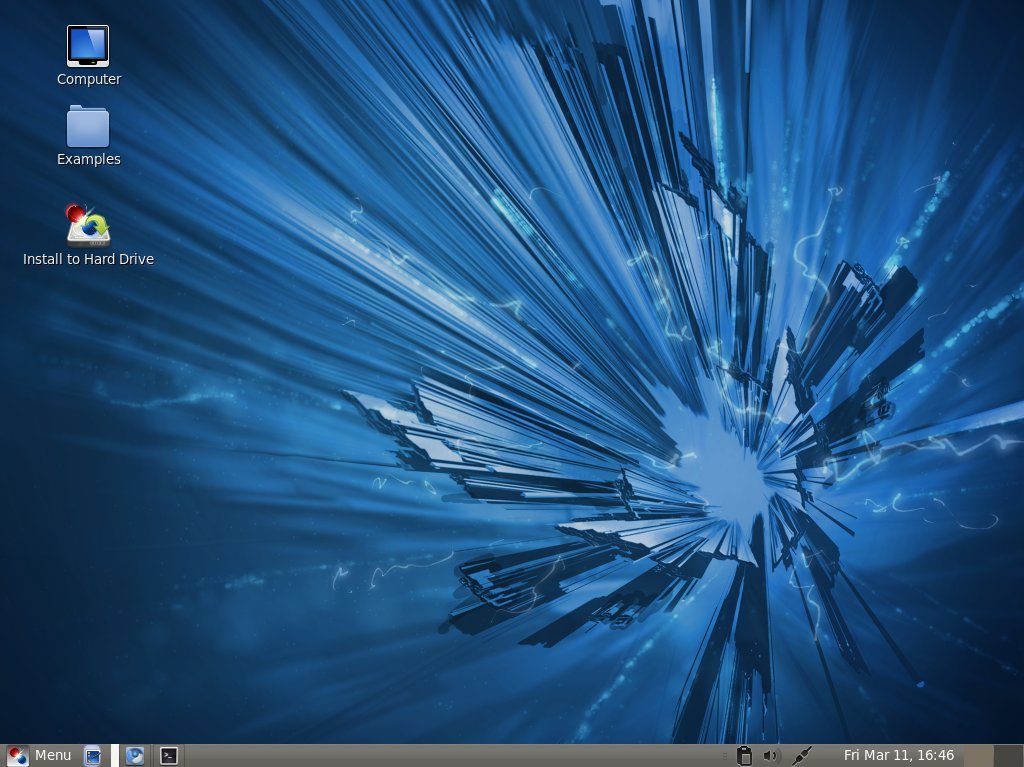This screenshot has width=1024, height=767.
Task: Click the network connection tray icon
Action: (x=801, y=756)
